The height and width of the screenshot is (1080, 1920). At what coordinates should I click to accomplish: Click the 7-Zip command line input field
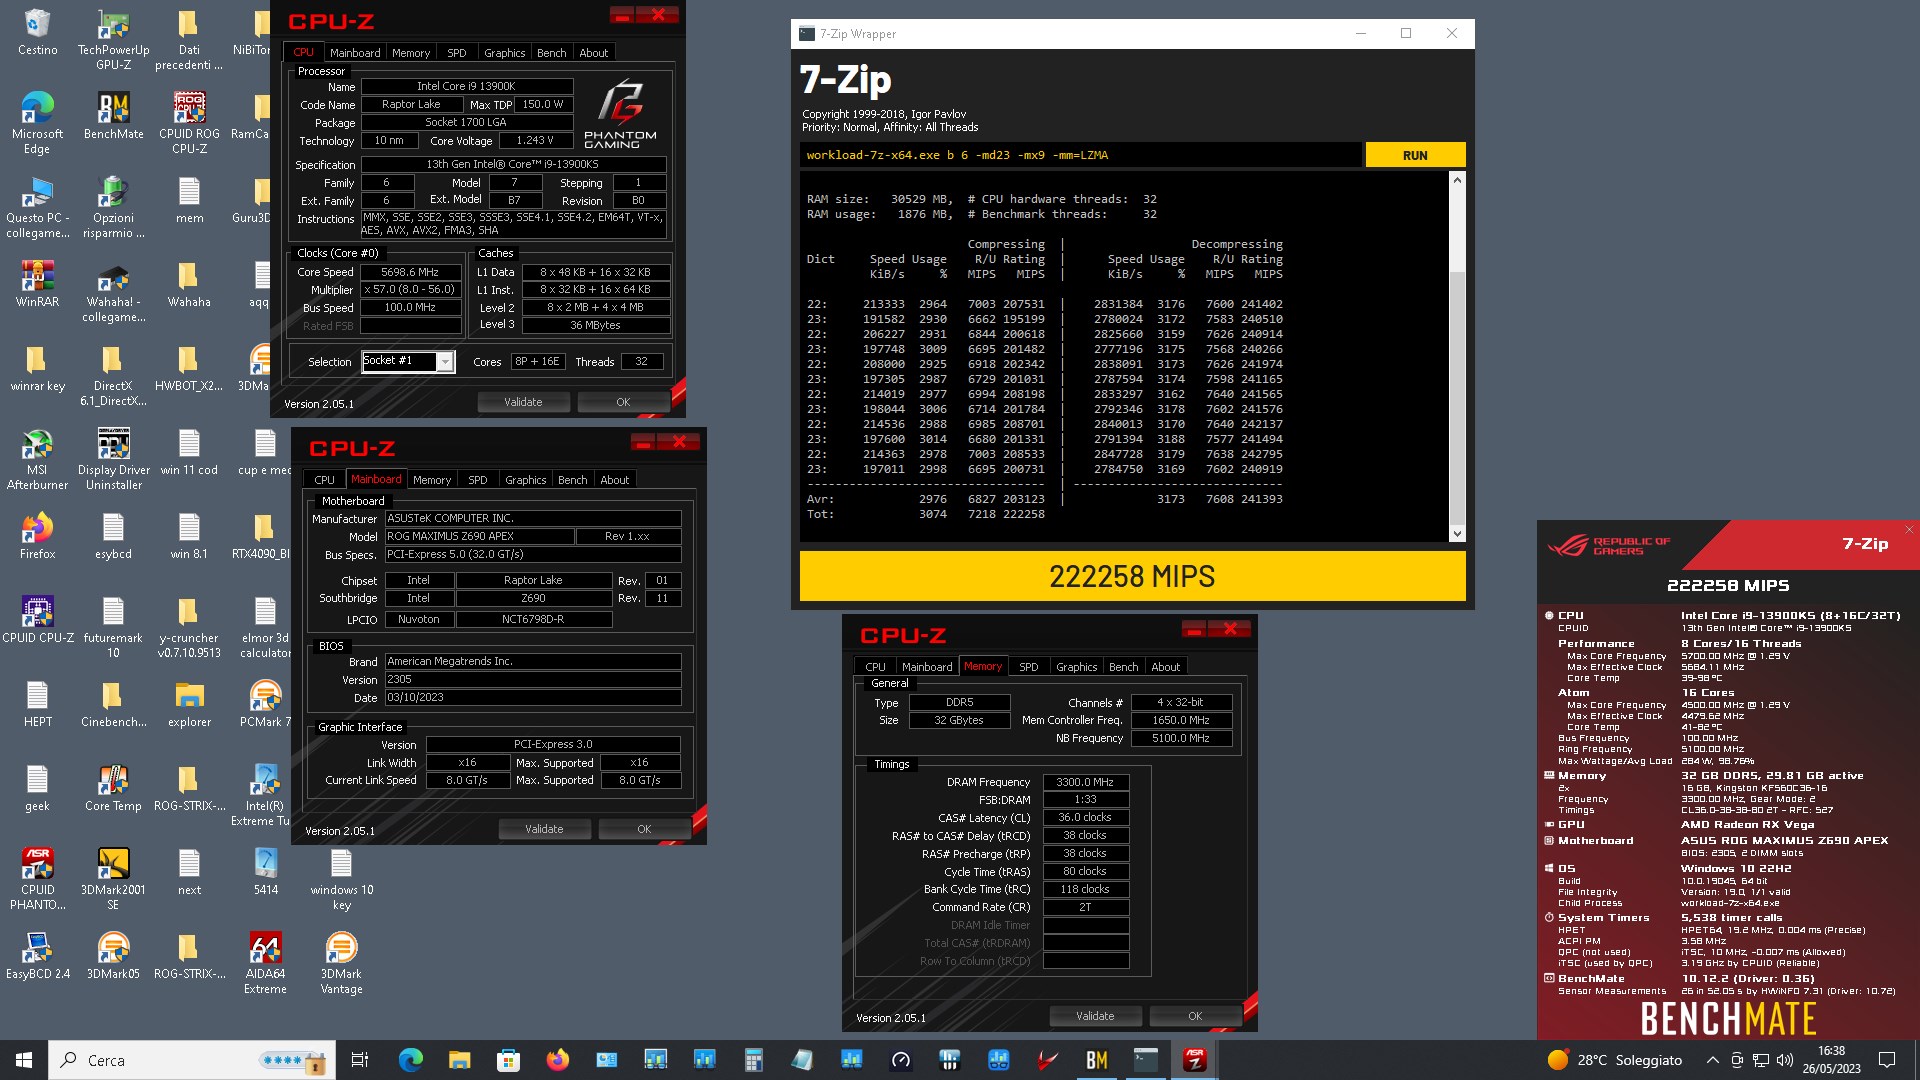(1080, 155)
